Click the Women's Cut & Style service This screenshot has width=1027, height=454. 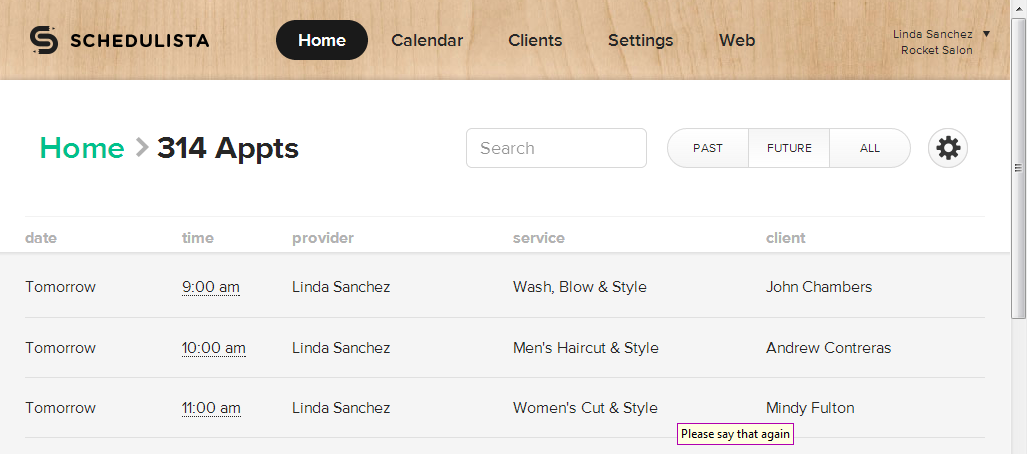585,408
